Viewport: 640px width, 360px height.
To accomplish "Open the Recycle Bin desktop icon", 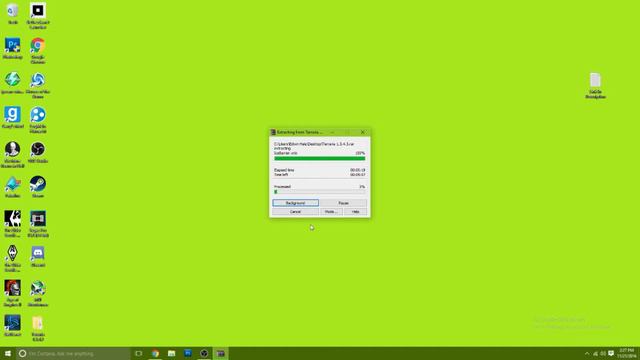I will click(13, 13).
